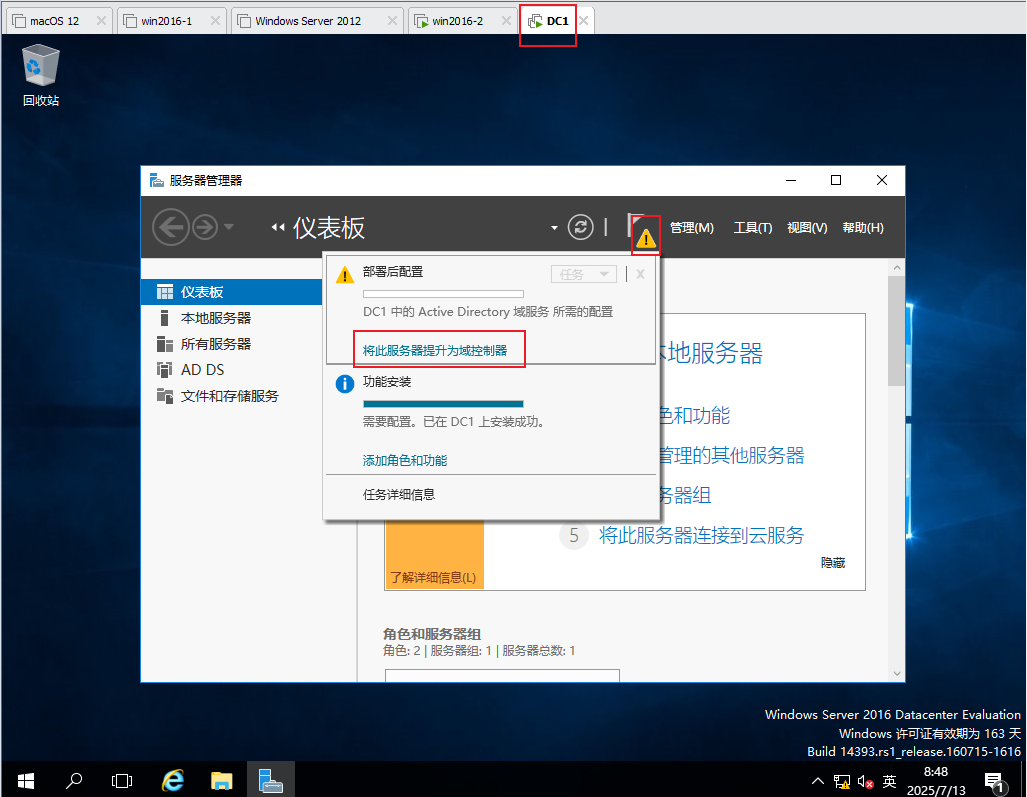
Task: Maximize the Server Manager window
Action: pyautogui.click(x=836, y=180)
